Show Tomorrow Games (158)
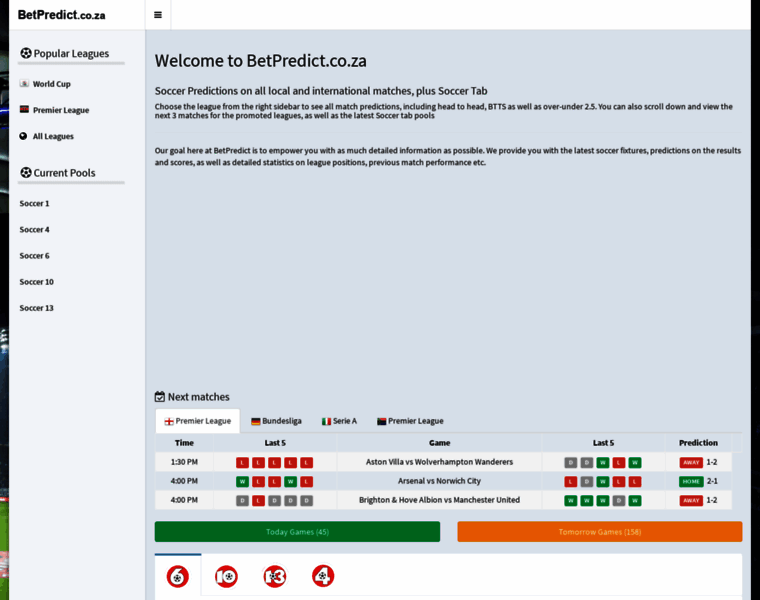The width and height of the screenshot is (760, 600). click(600, 532)
